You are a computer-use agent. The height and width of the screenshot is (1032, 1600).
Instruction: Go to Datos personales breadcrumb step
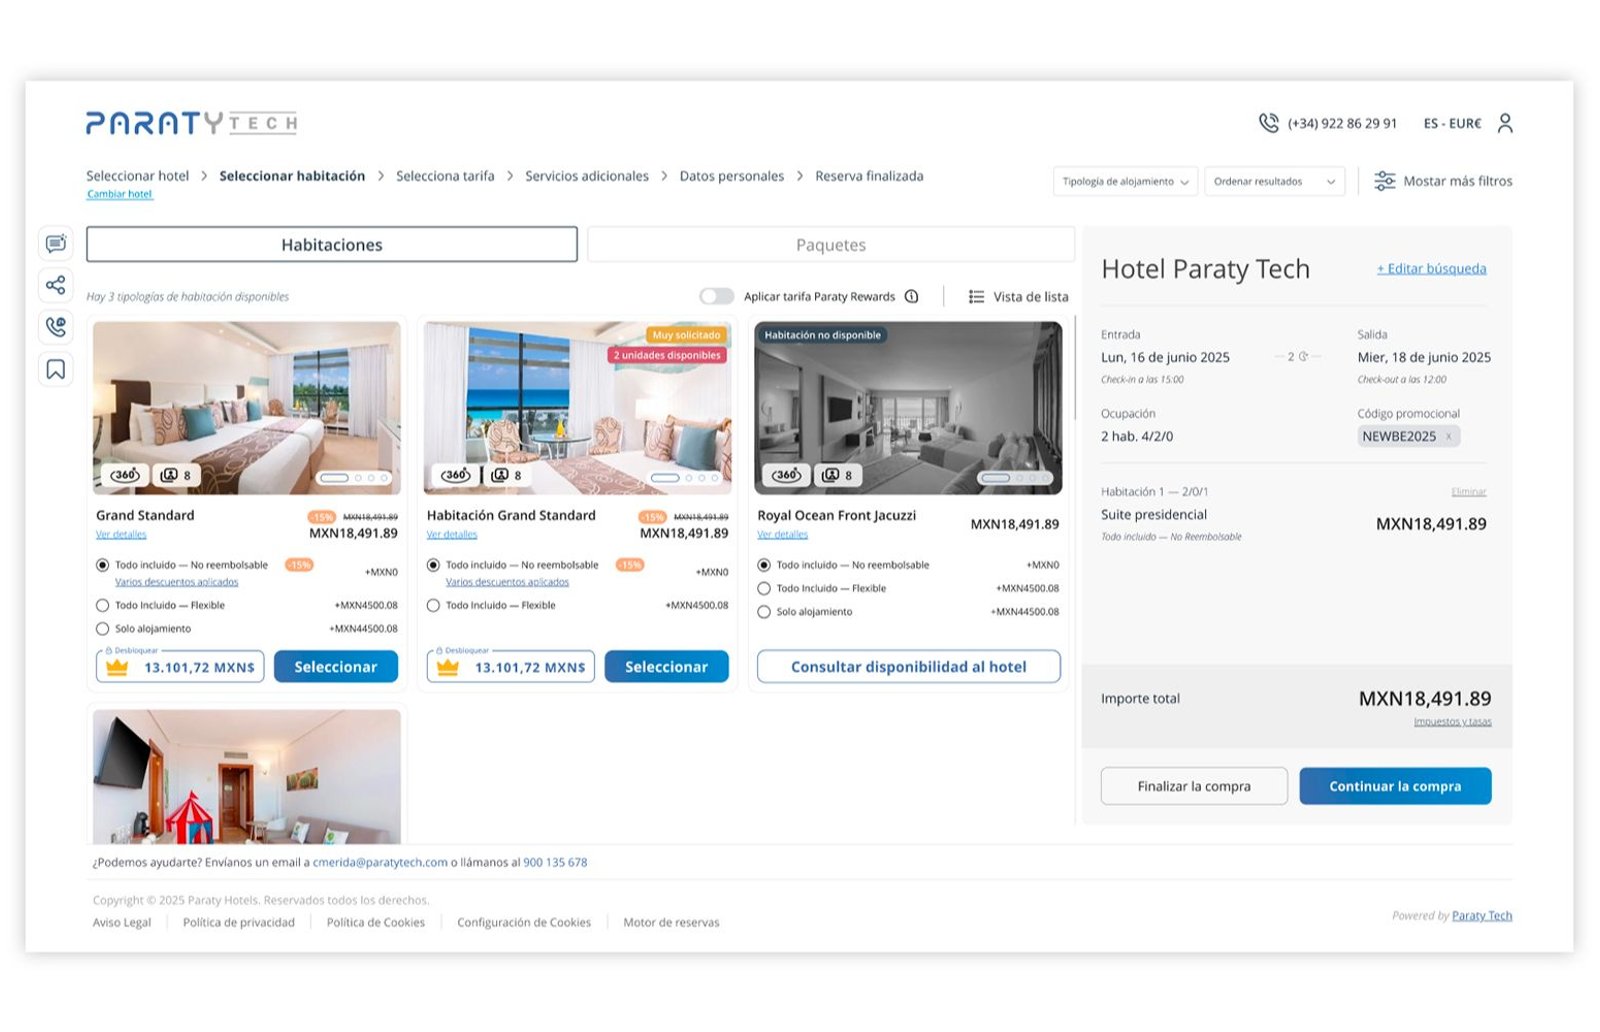click(x=732, y=176)
